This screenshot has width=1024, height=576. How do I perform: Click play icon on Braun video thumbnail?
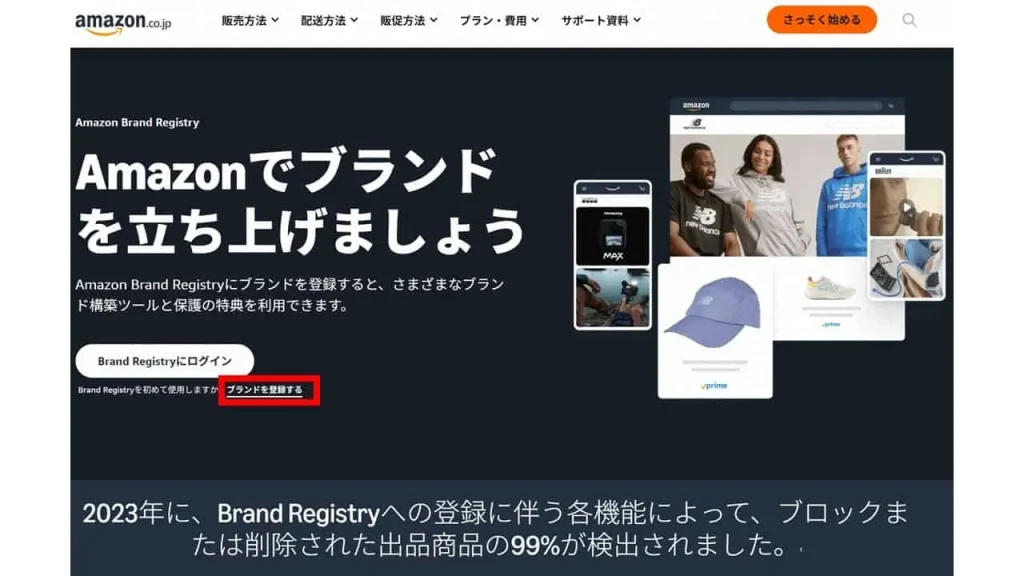coord(906,208)
